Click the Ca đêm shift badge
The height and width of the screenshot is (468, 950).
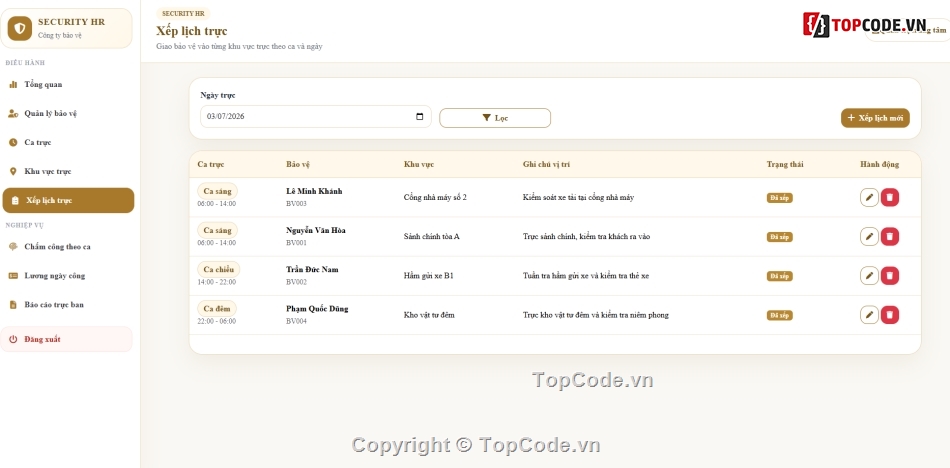coord(217,309)
